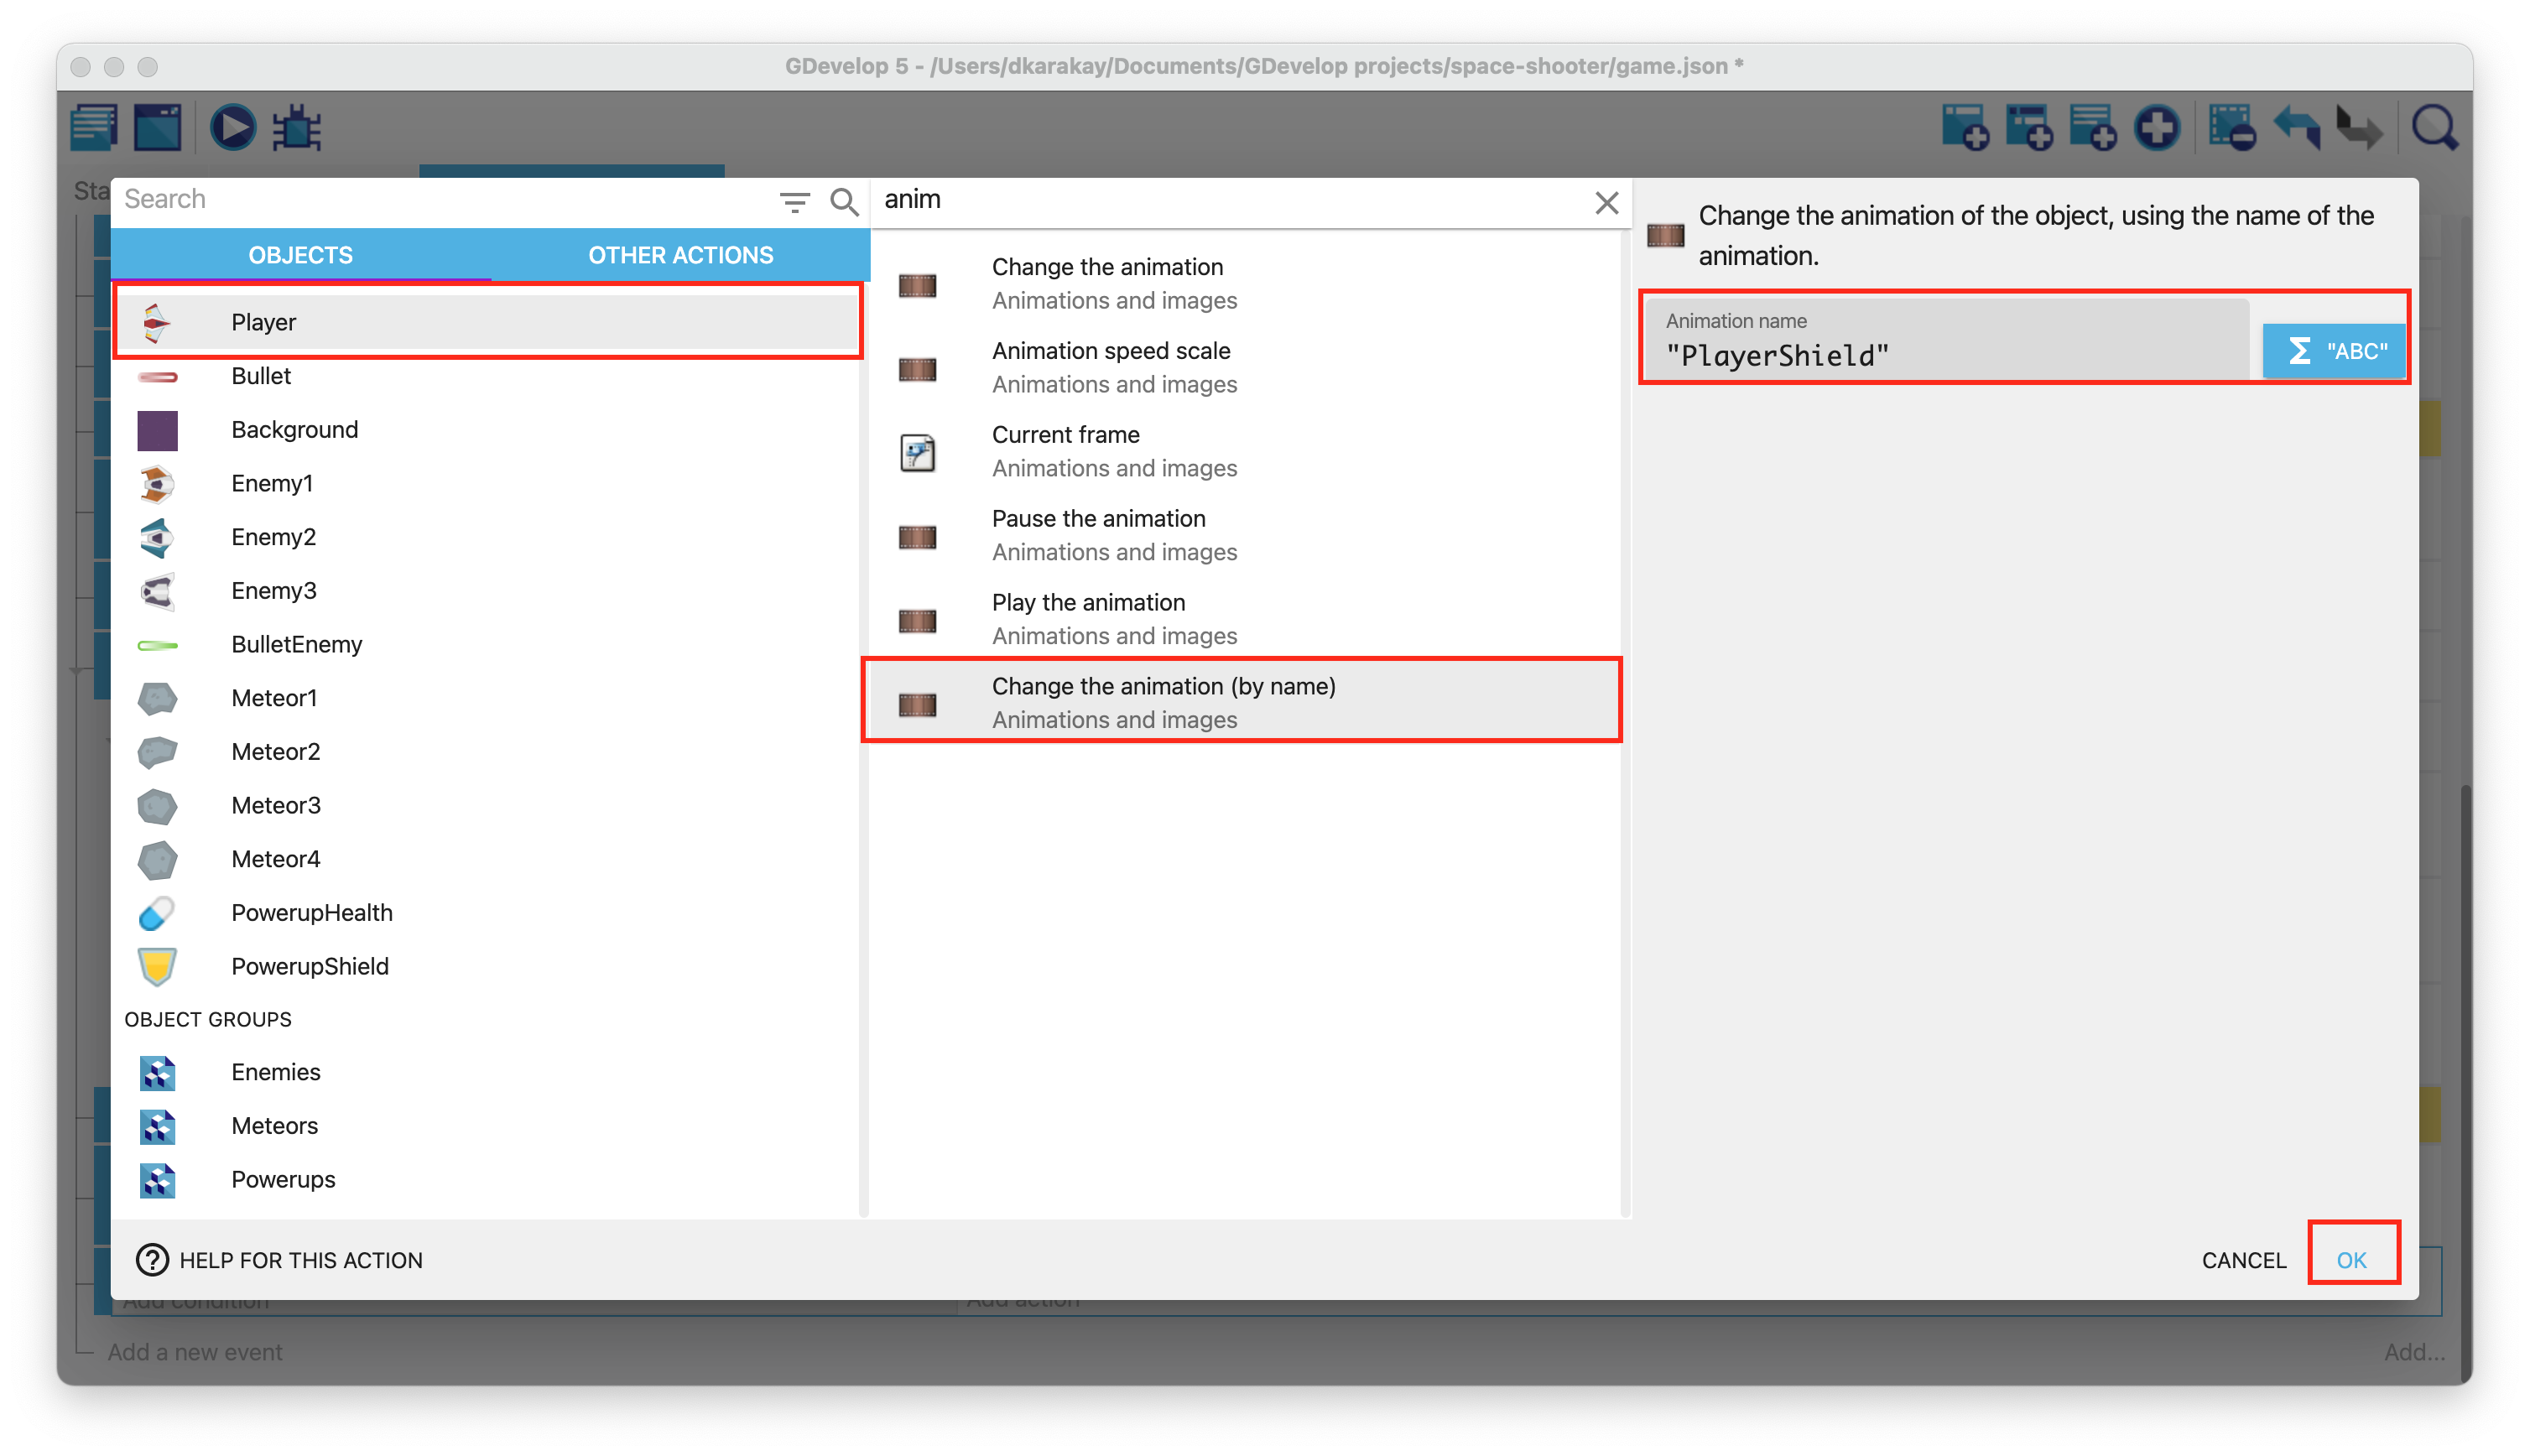Image resolution: width=2530 pixels, height=1456 pixels.
Task: Click the help question mark icon
Action: point(152,1259)
